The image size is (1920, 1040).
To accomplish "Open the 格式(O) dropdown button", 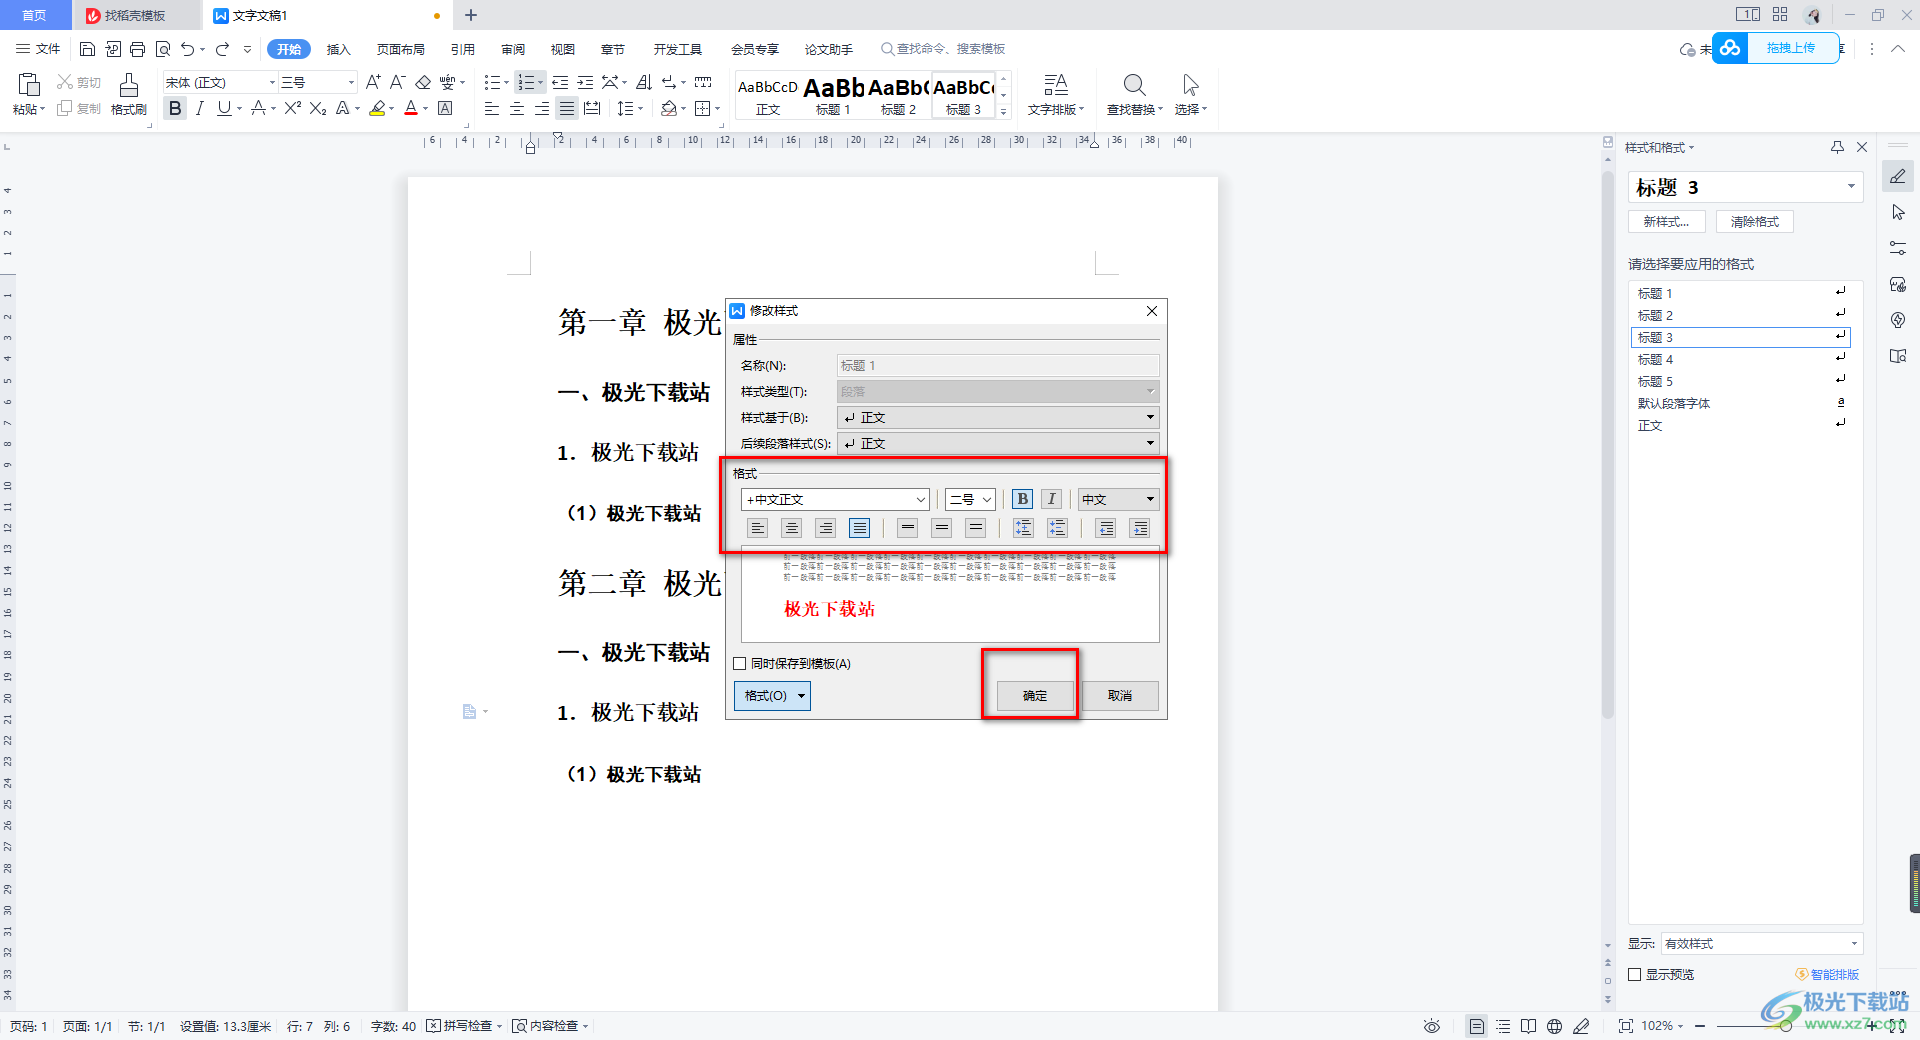I will click(x=772, y=696).
